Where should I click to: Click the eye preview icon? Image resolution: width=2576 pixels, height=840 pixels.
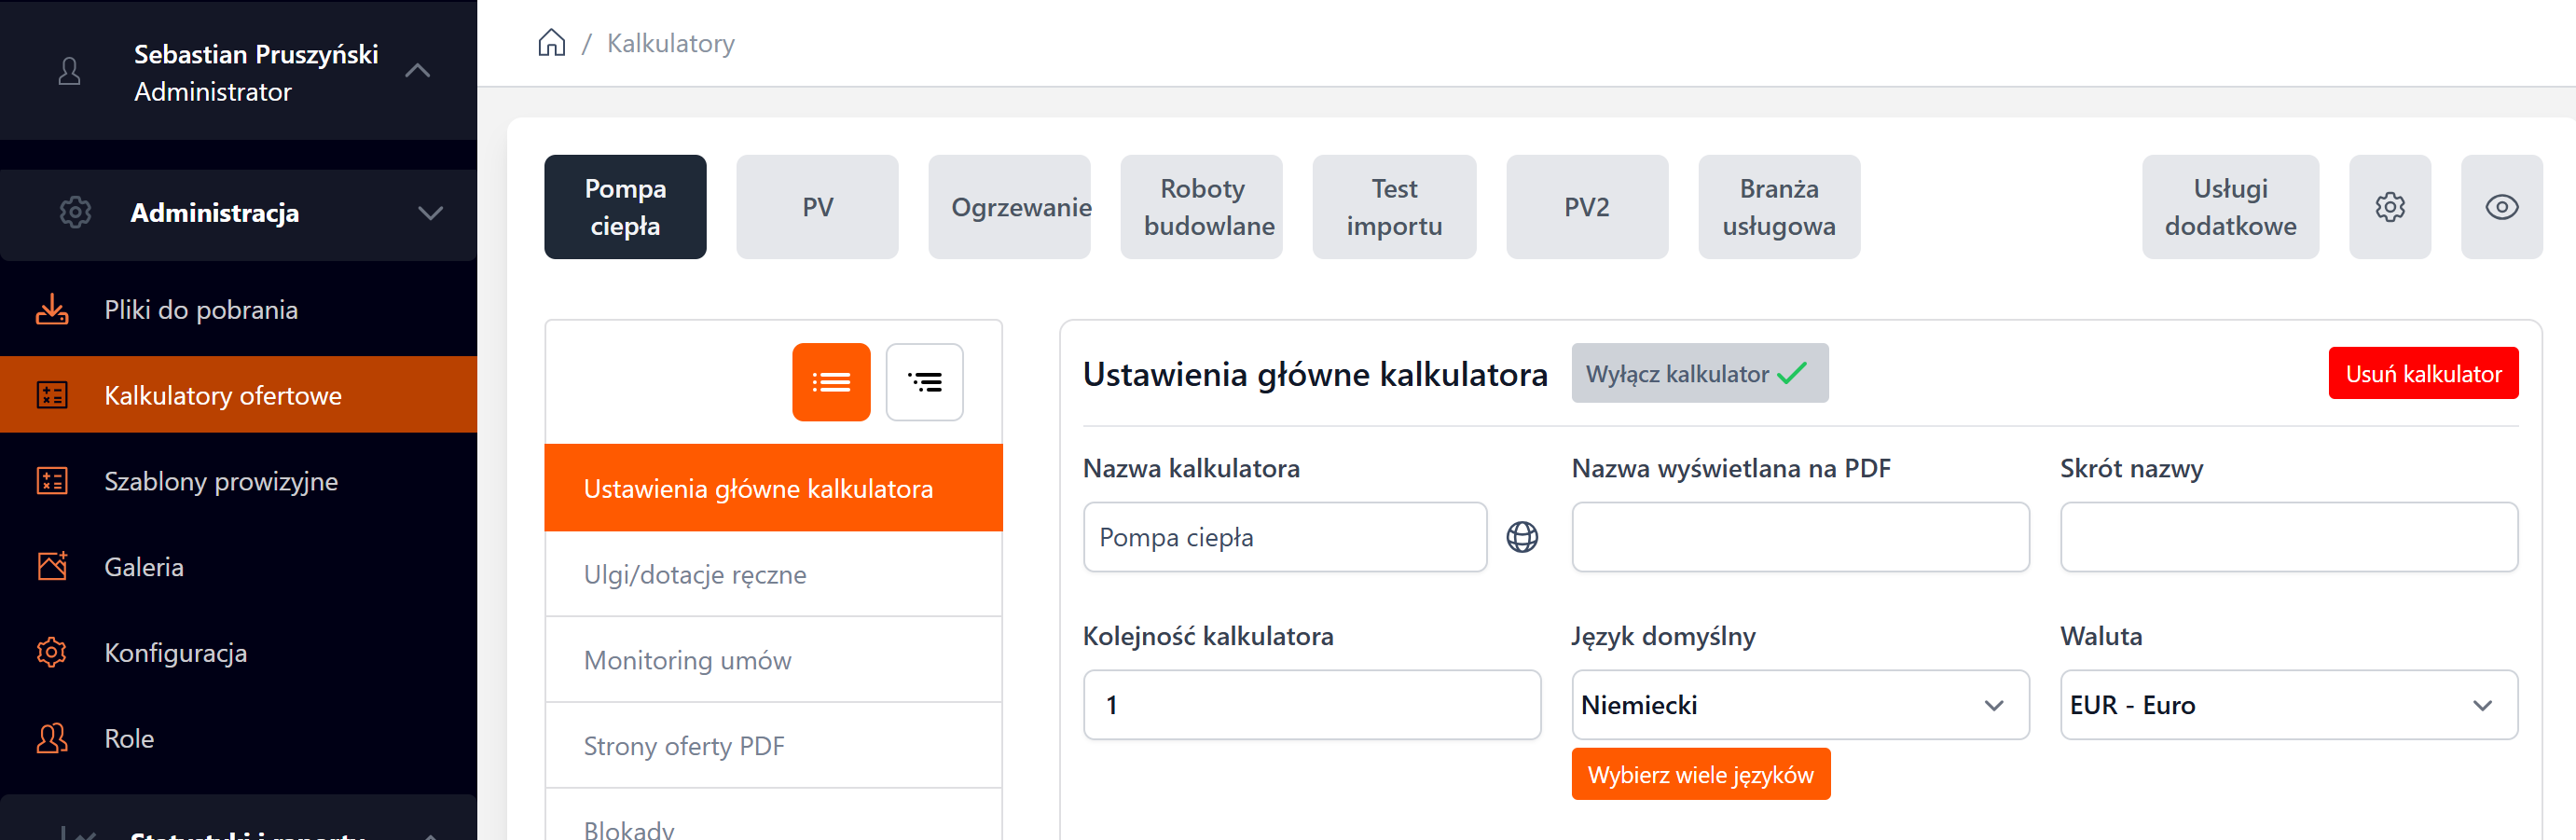click(x=2501, y=207)
